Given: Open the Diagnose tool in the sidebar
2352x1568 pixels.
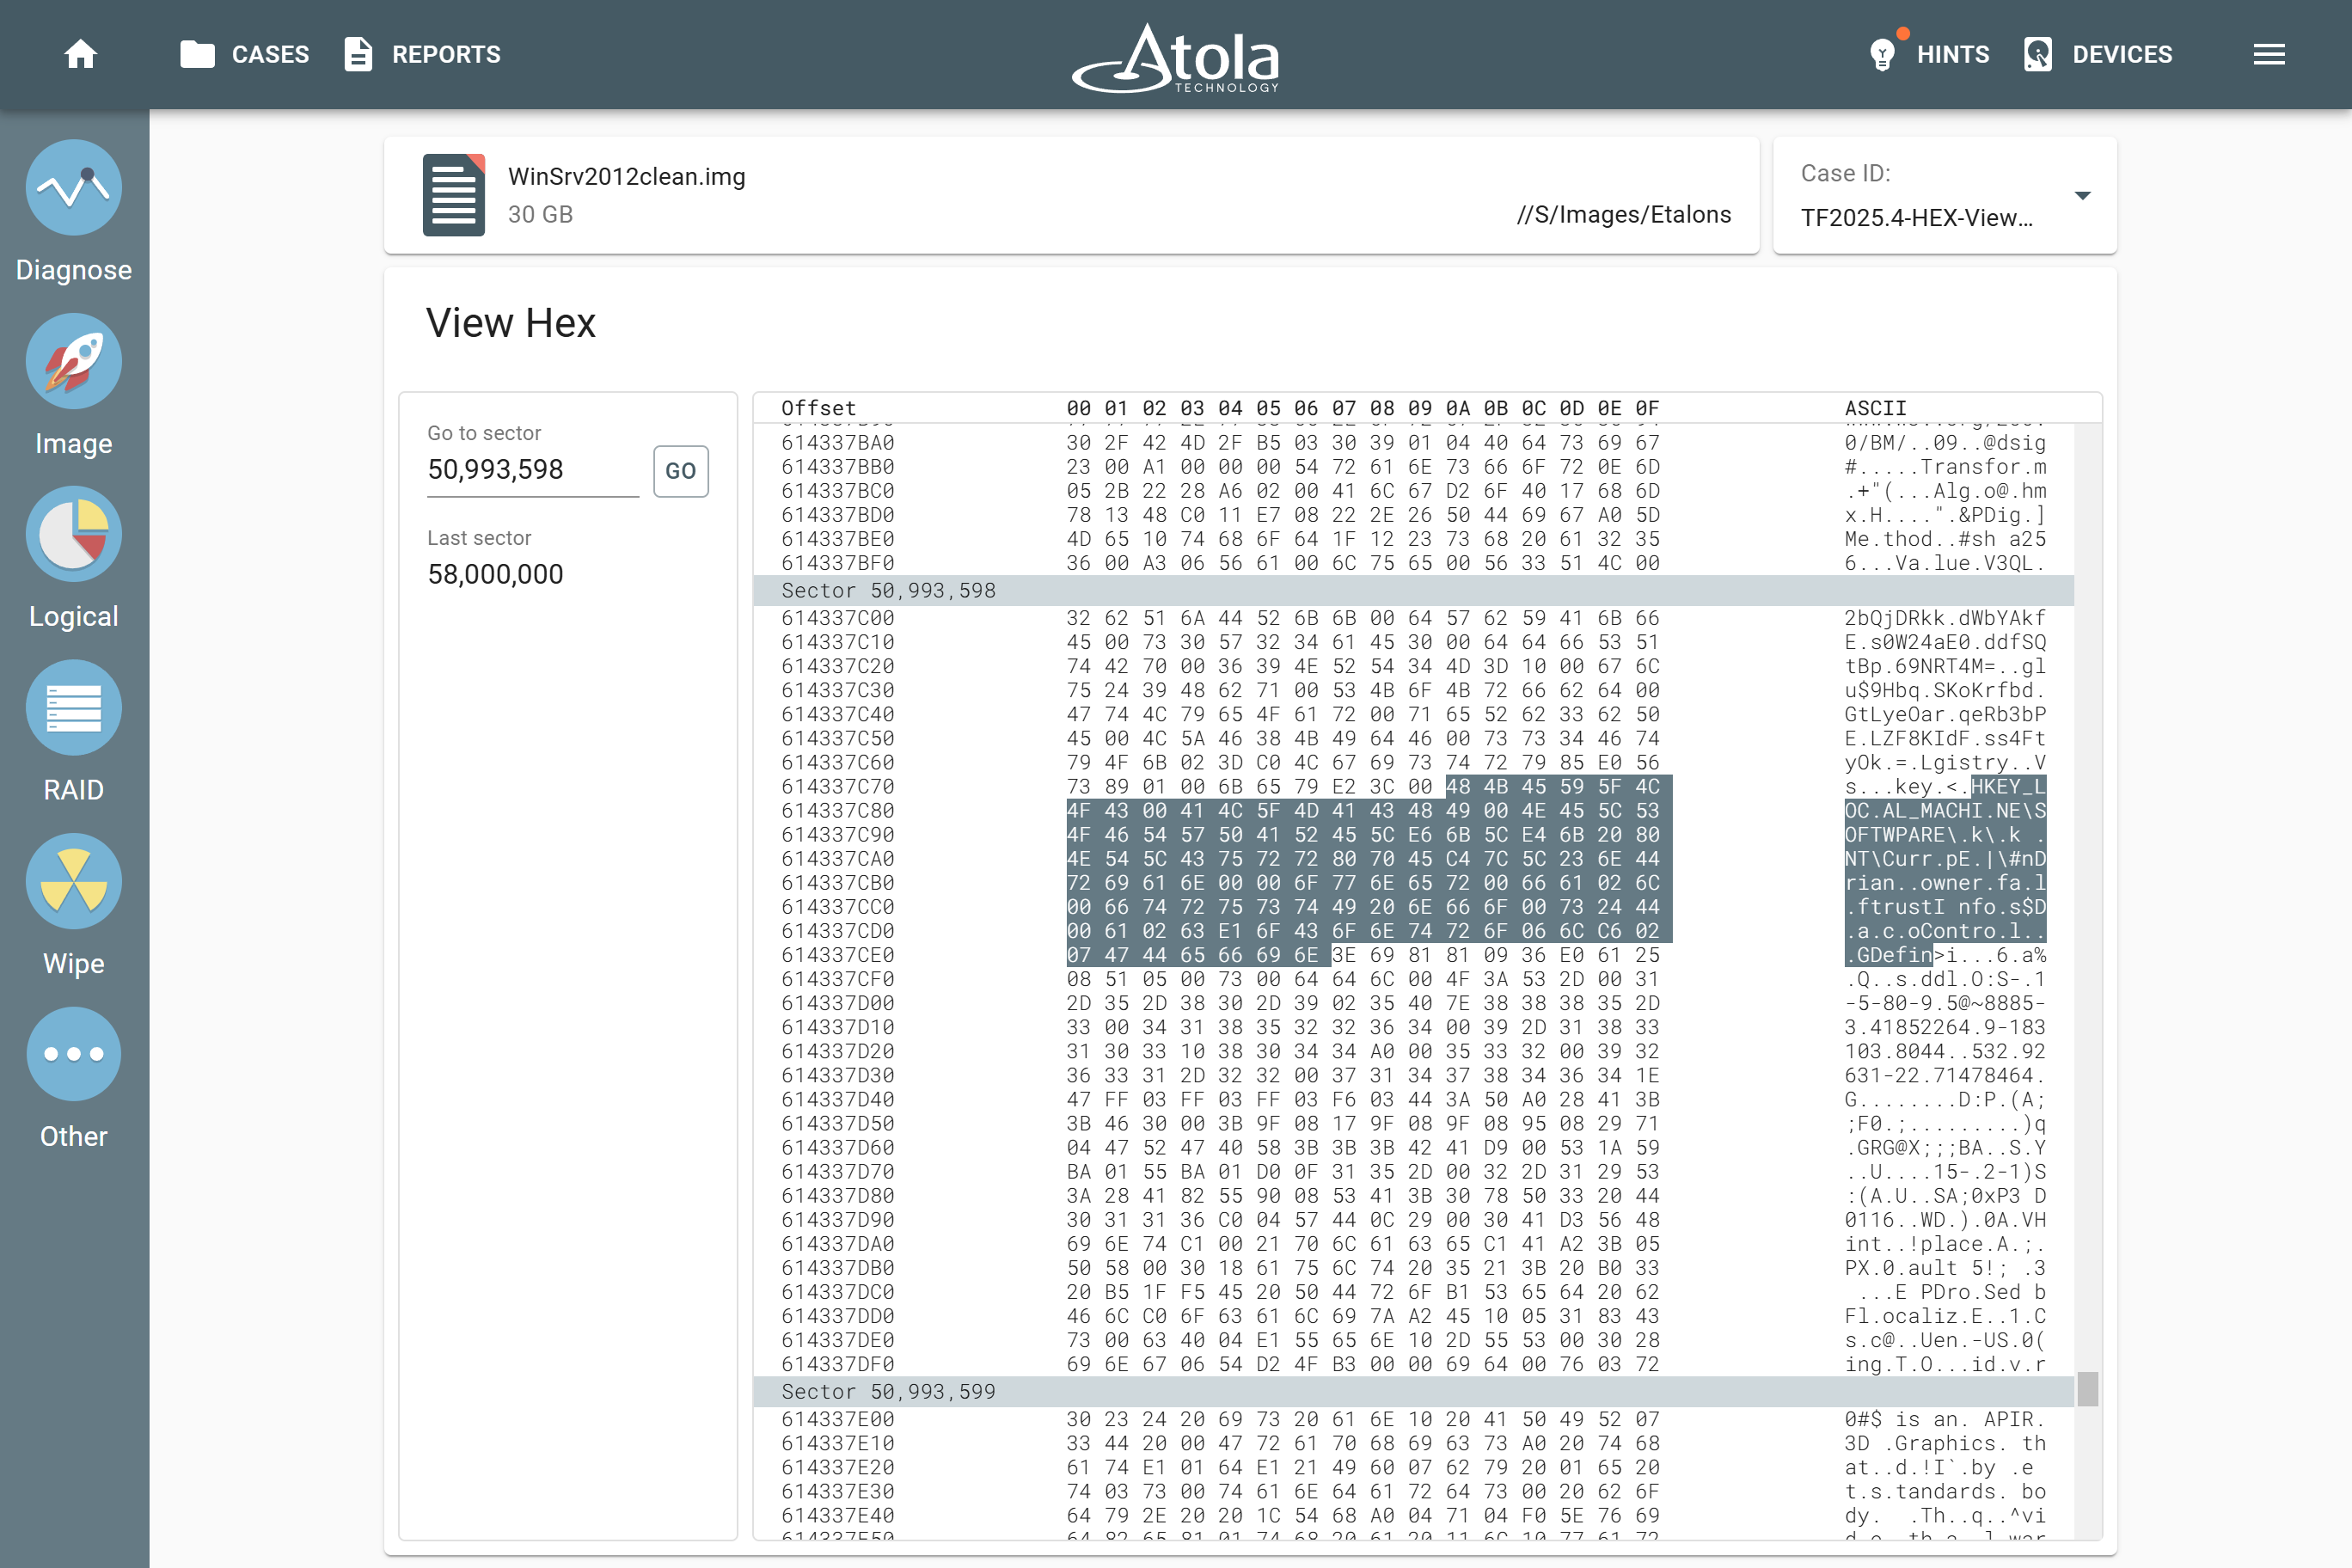Looking at the screenshot, I should pos(73,187).
